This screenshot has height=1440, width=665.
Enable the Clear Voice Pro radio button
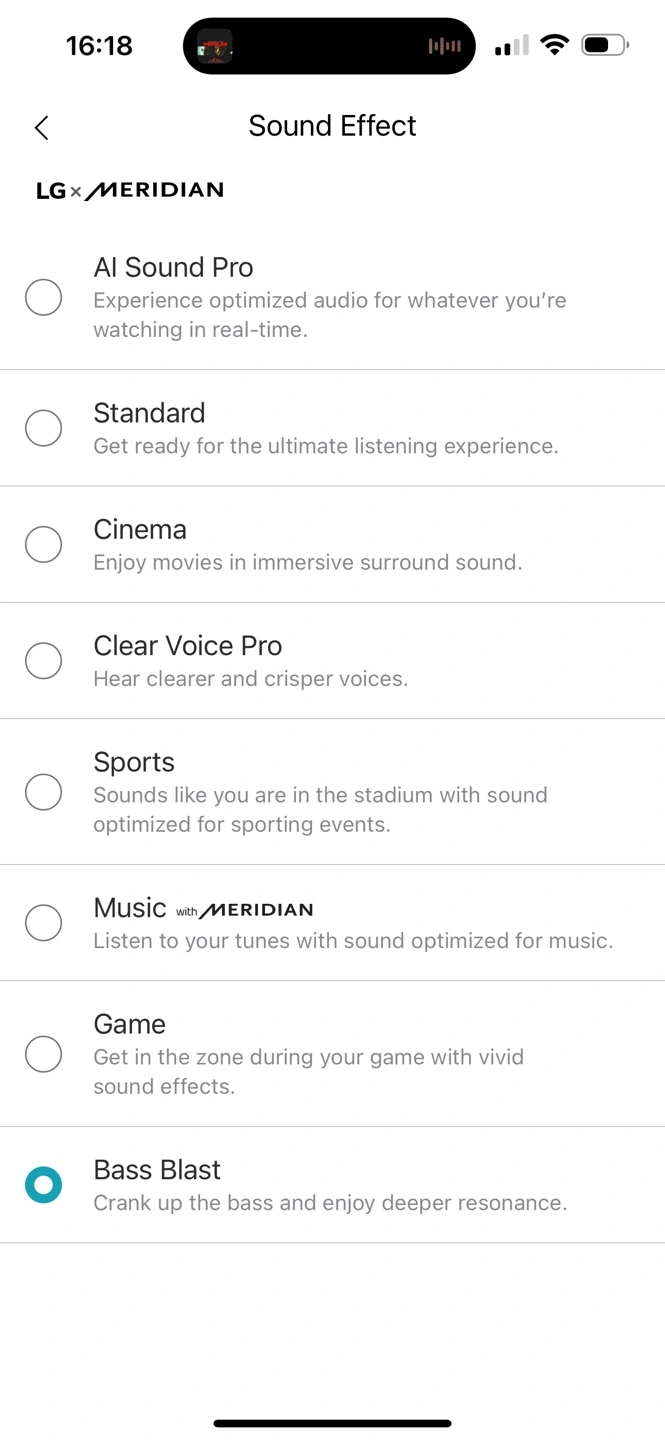click(43, 660)
